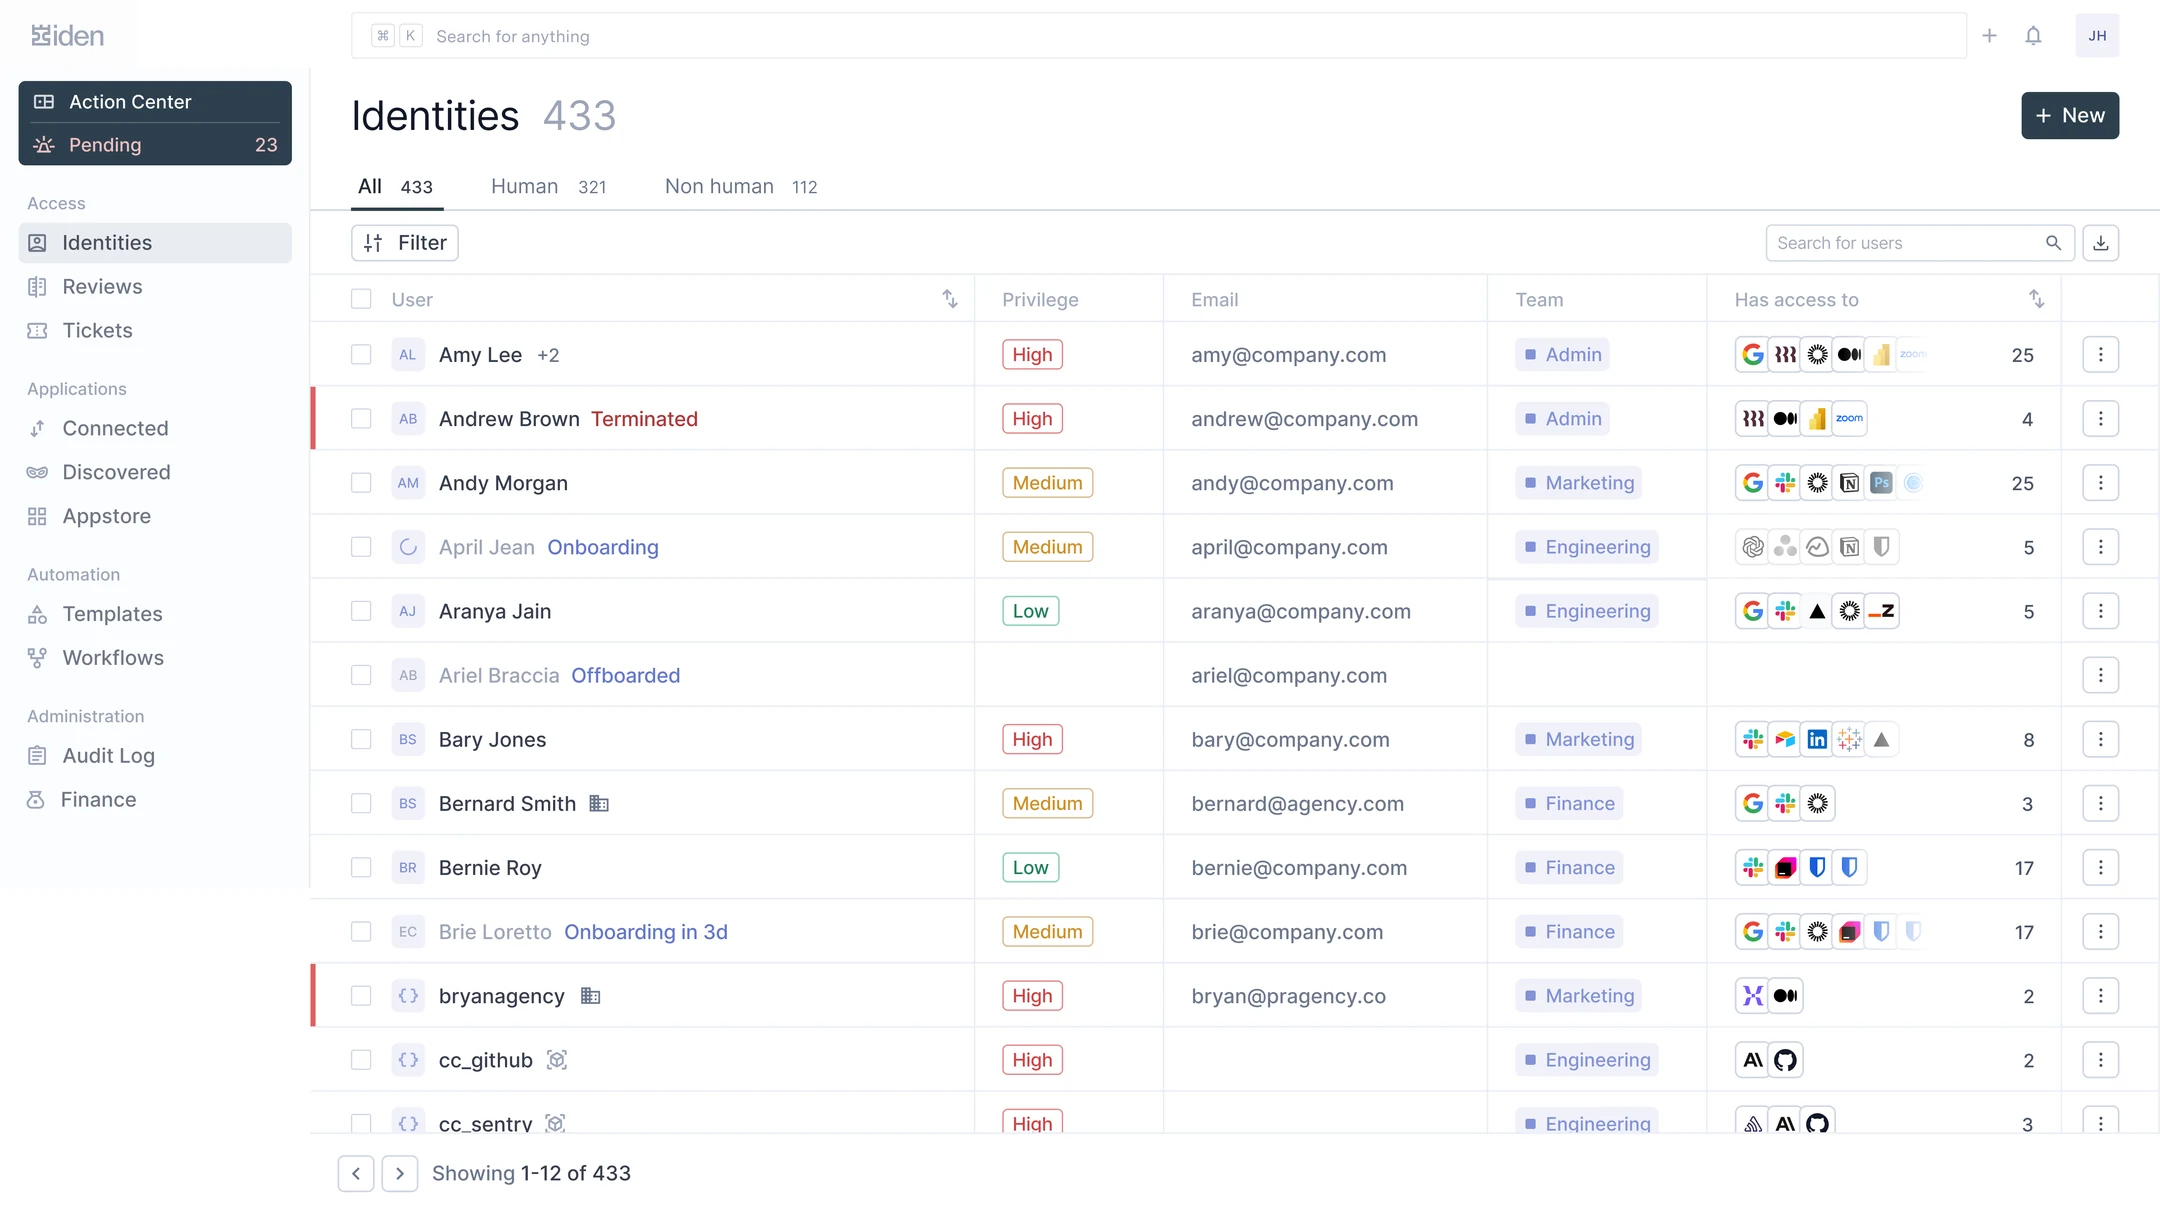Open the JH user avatar
The width and height of the screenshot is (2160, 1215).
2097,36
